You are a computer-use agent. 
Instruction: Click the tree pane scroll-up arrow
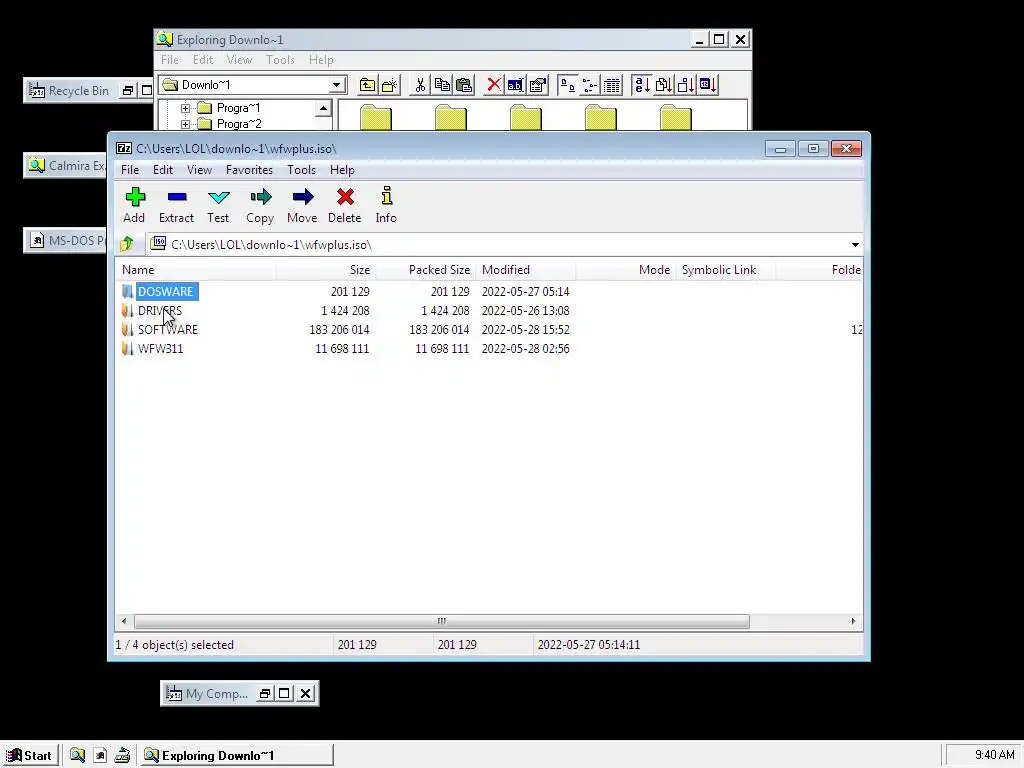(x=323, y=108)
